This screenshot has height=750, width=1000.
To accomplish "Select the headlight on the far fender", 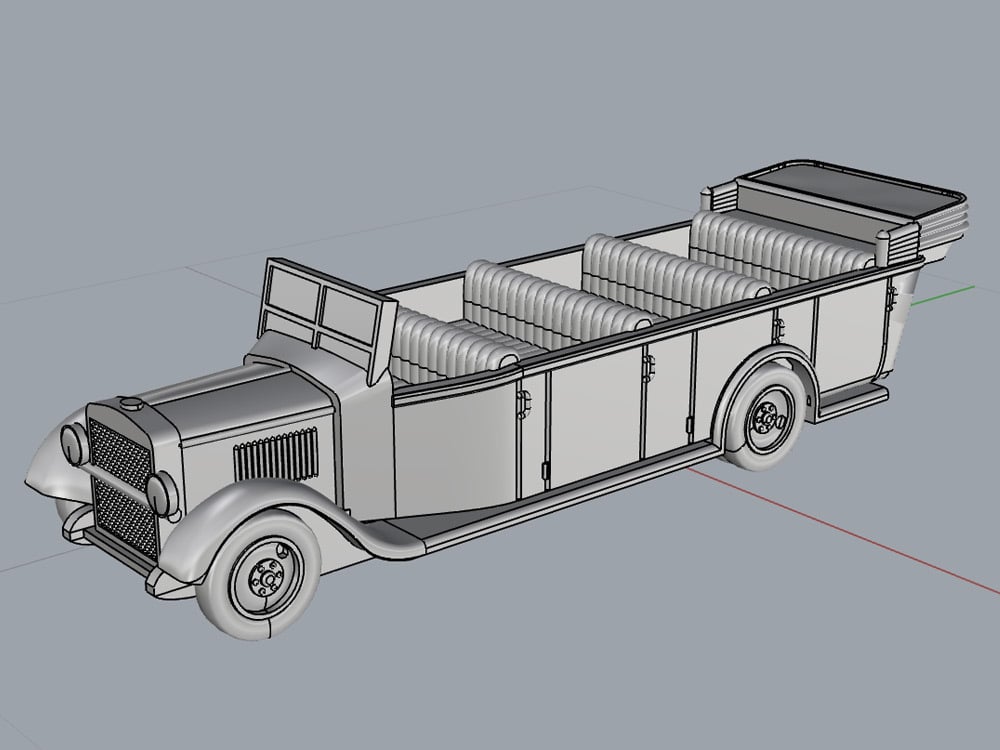I will point(75,443).
